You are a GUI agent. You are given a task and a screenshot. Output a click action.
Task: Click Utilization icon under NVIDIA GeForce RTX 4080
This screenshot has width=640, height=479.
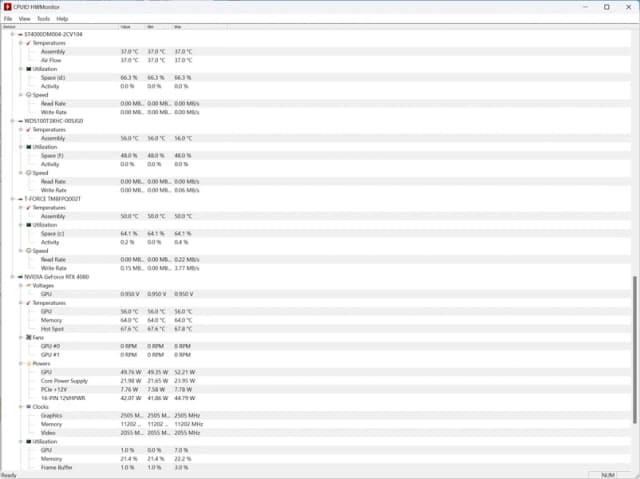(x=29, y=441)
